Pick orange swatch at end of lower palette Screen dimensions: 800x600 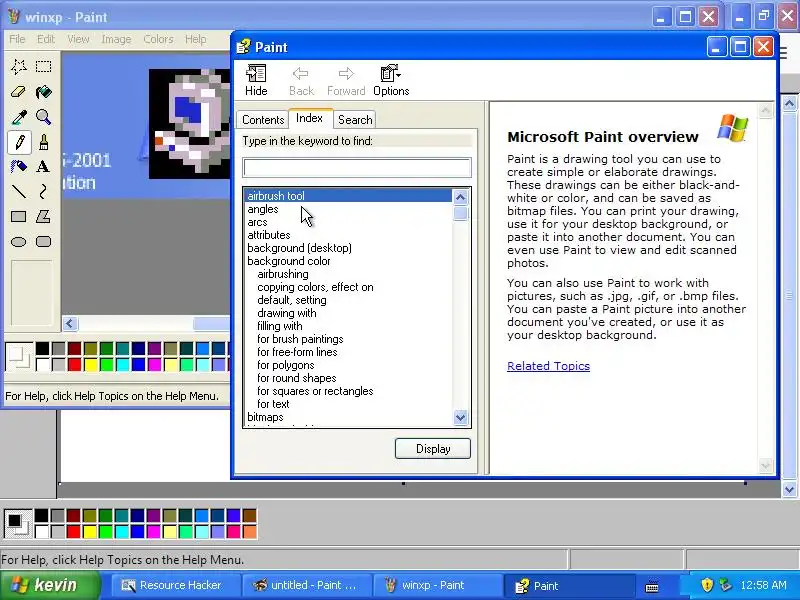249,532
